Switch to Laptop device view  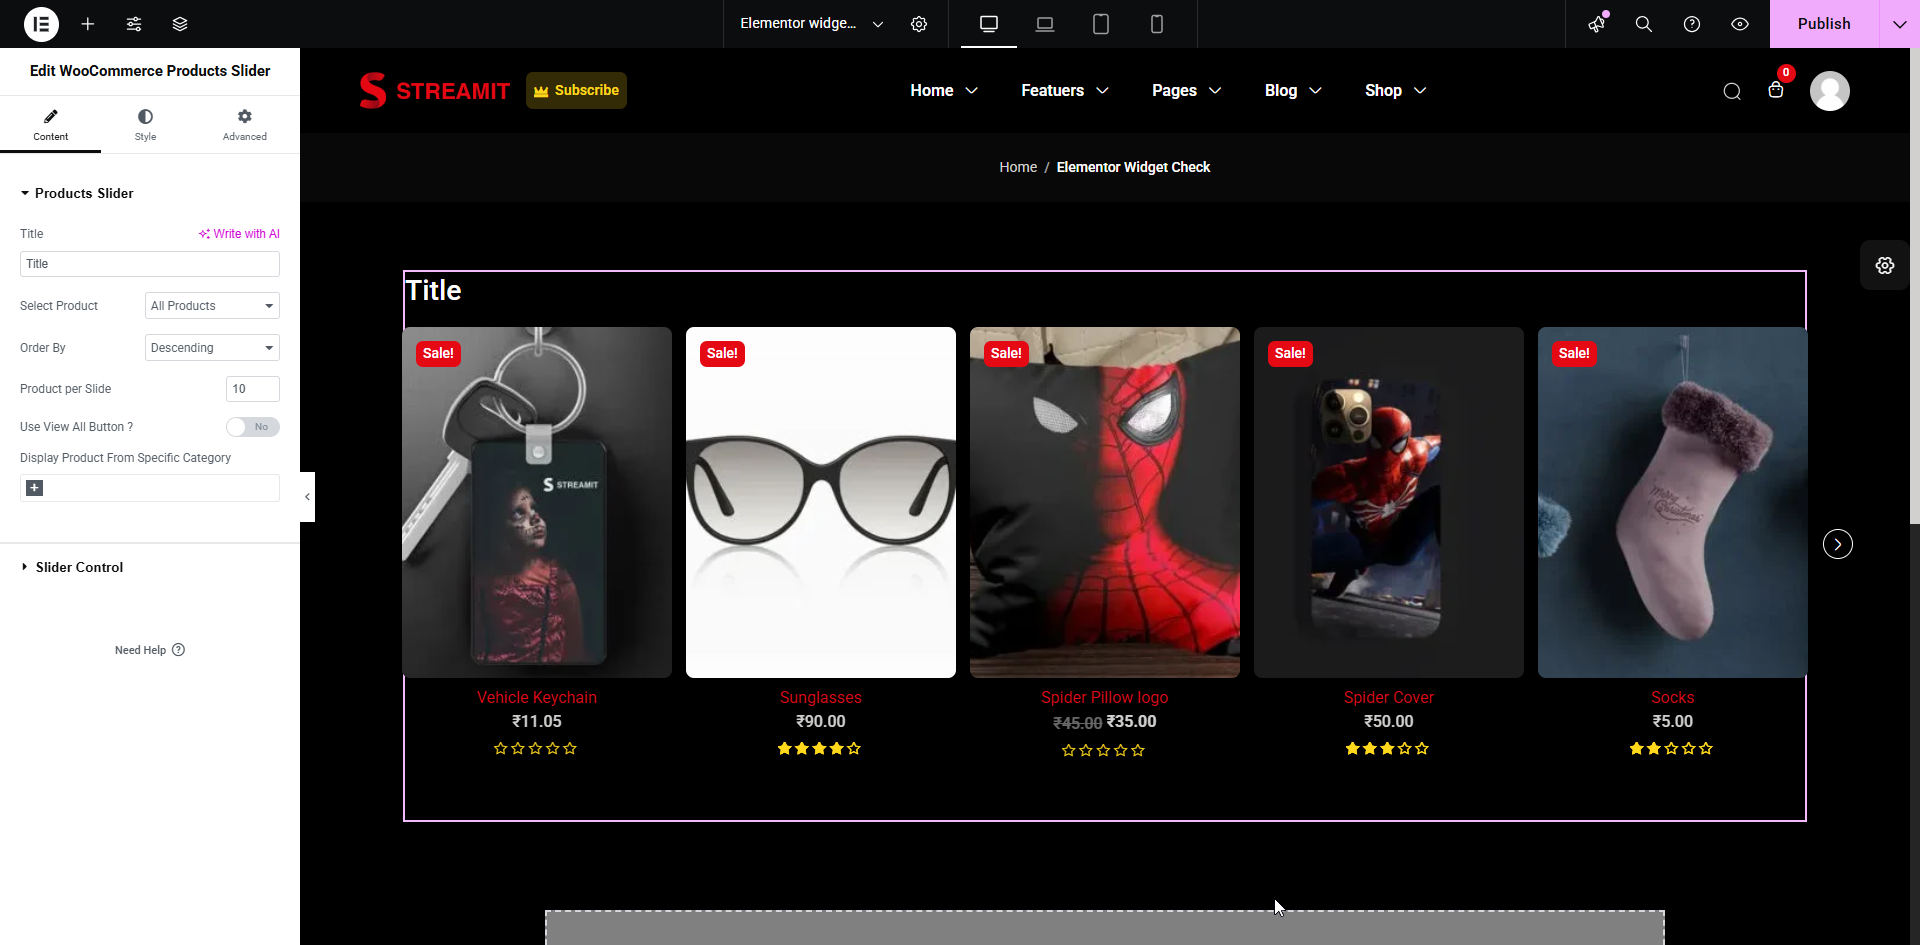[1045, 24]
